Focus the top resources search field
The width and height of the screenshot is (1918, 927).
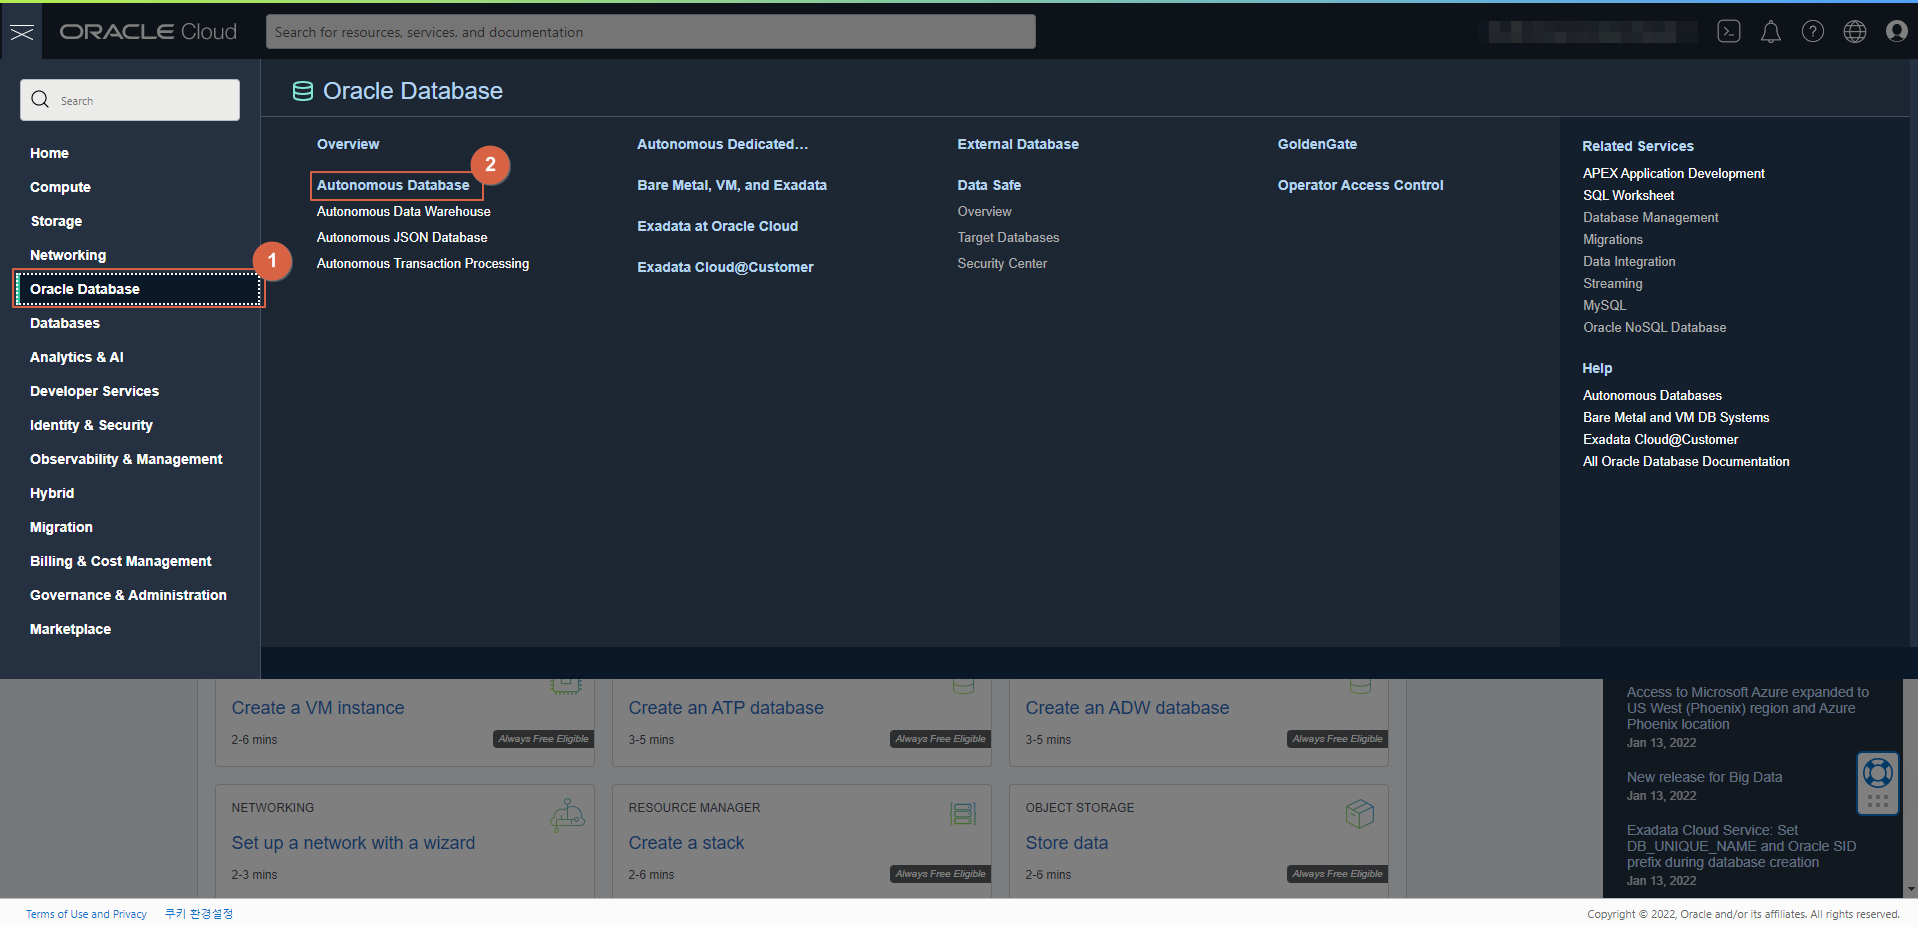click(x=651, y=32)
